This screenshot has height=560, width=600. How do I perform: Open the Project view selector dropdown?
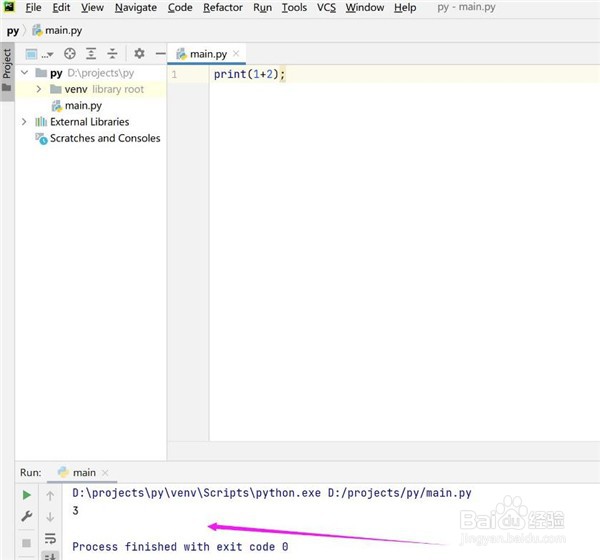39,54
